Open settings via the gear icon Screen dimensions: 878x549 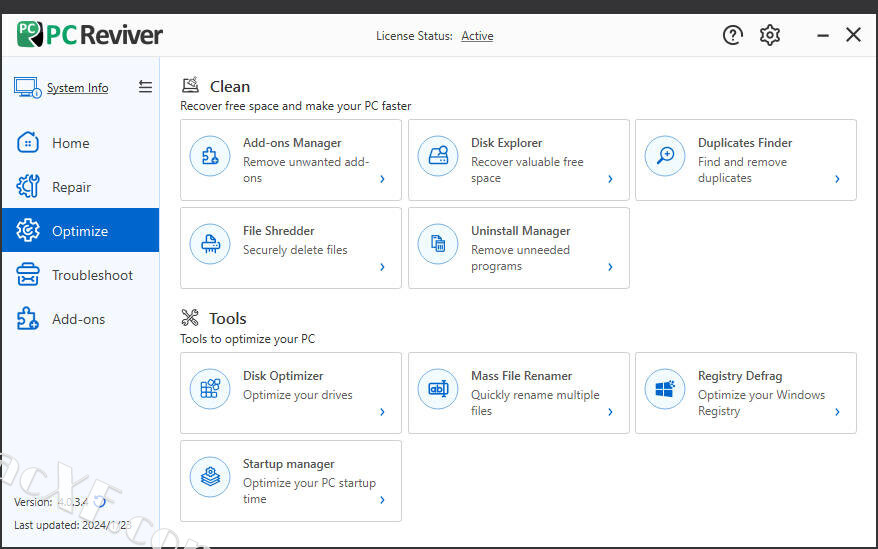pyautogui.click(x=770, y=35)
